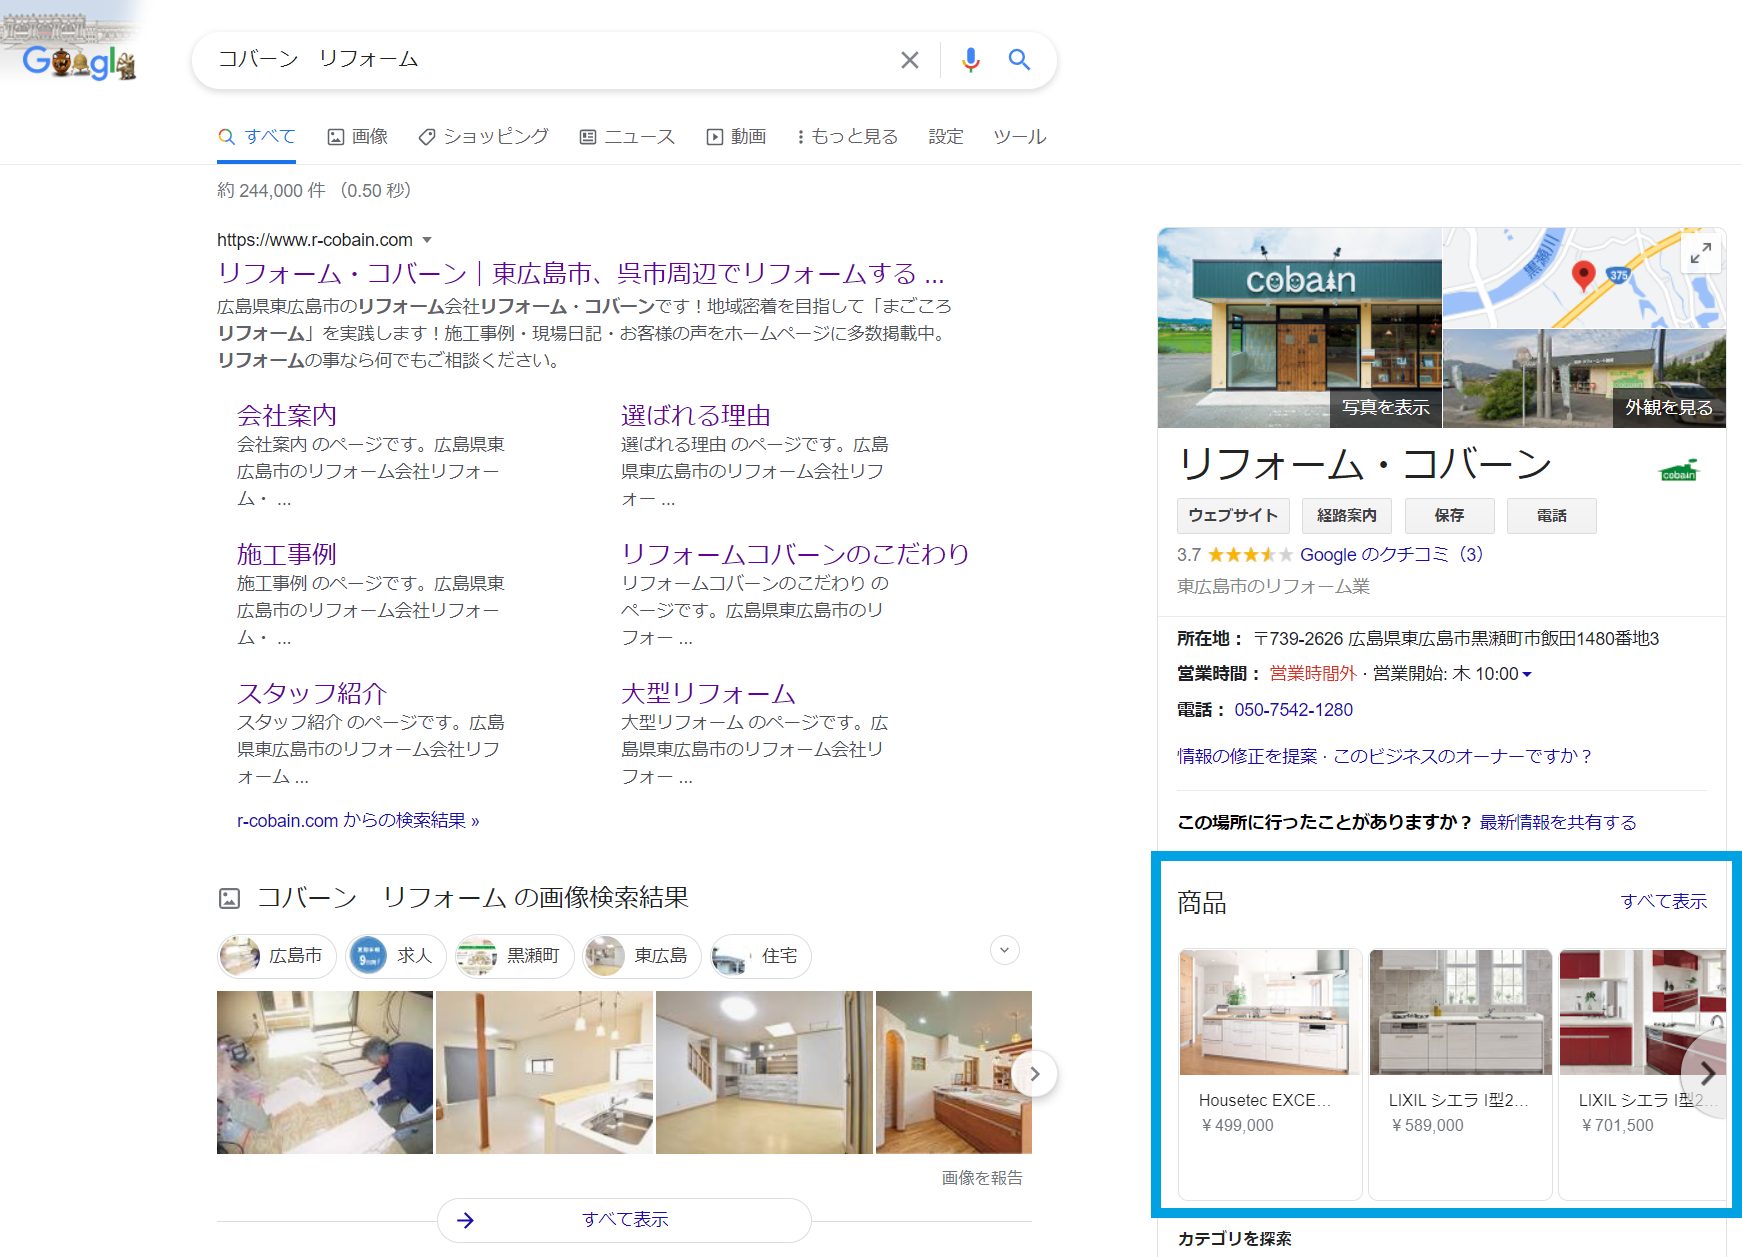Start voice search with microphone icon
This screenshot has height=1257, width=1742.
(970, 60)
